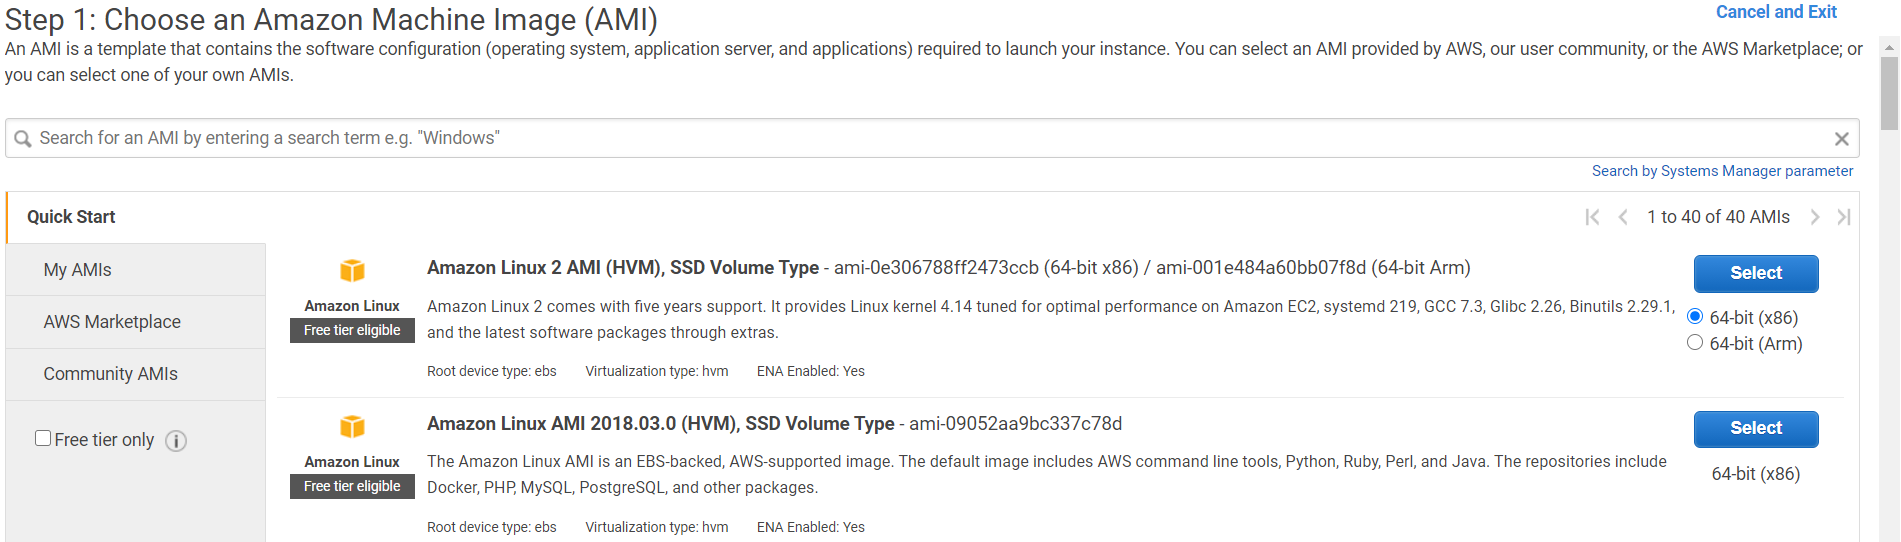Open Search by Systems Manager parameter
Image resolution: width=1901 pixels, height=542 pixels.
1722,171
